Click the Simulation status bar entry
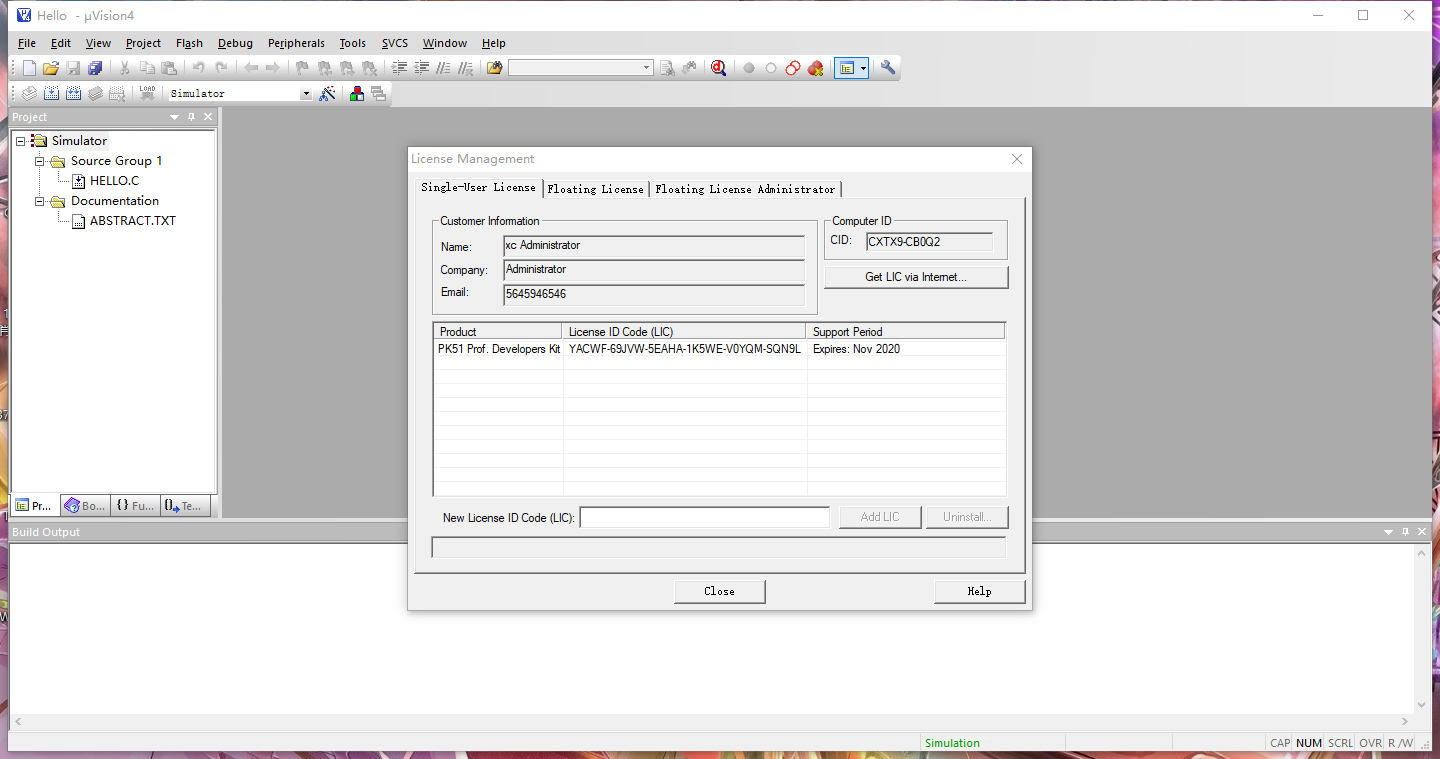1440x759 pixels. pos(952,743)
